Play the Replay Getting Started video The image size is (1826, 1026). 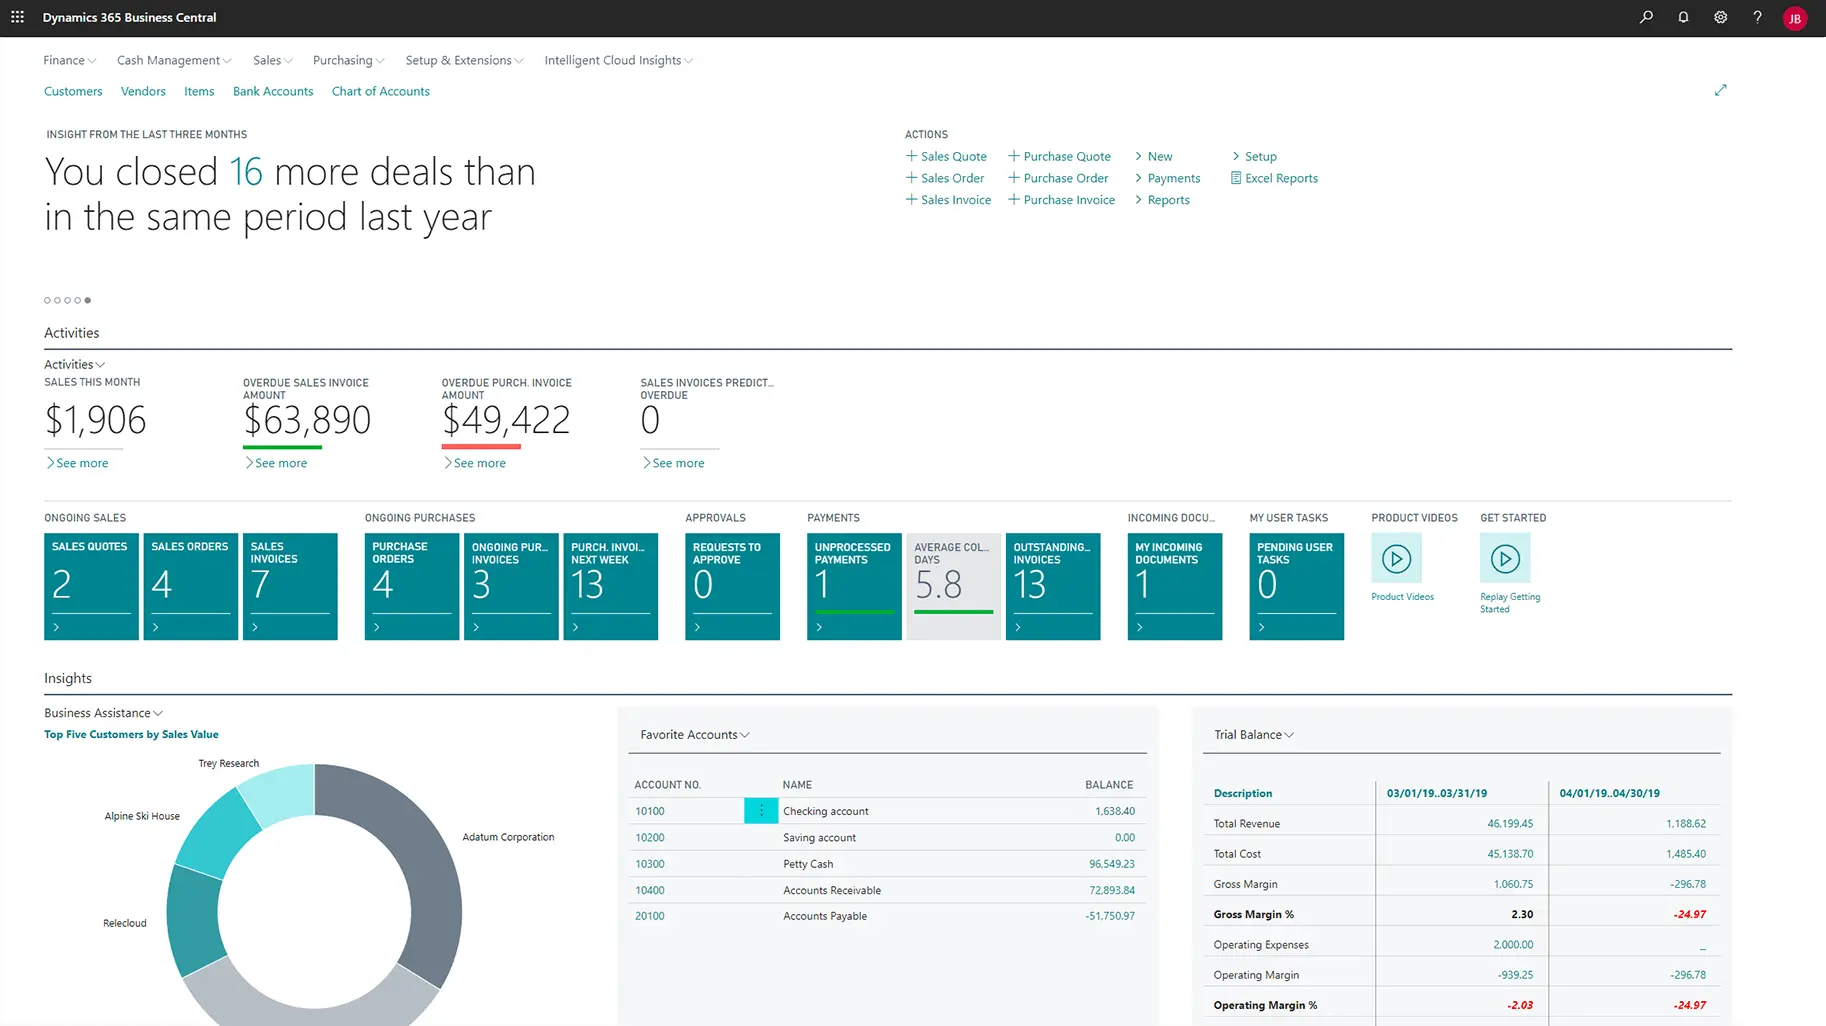(1505, 559)
